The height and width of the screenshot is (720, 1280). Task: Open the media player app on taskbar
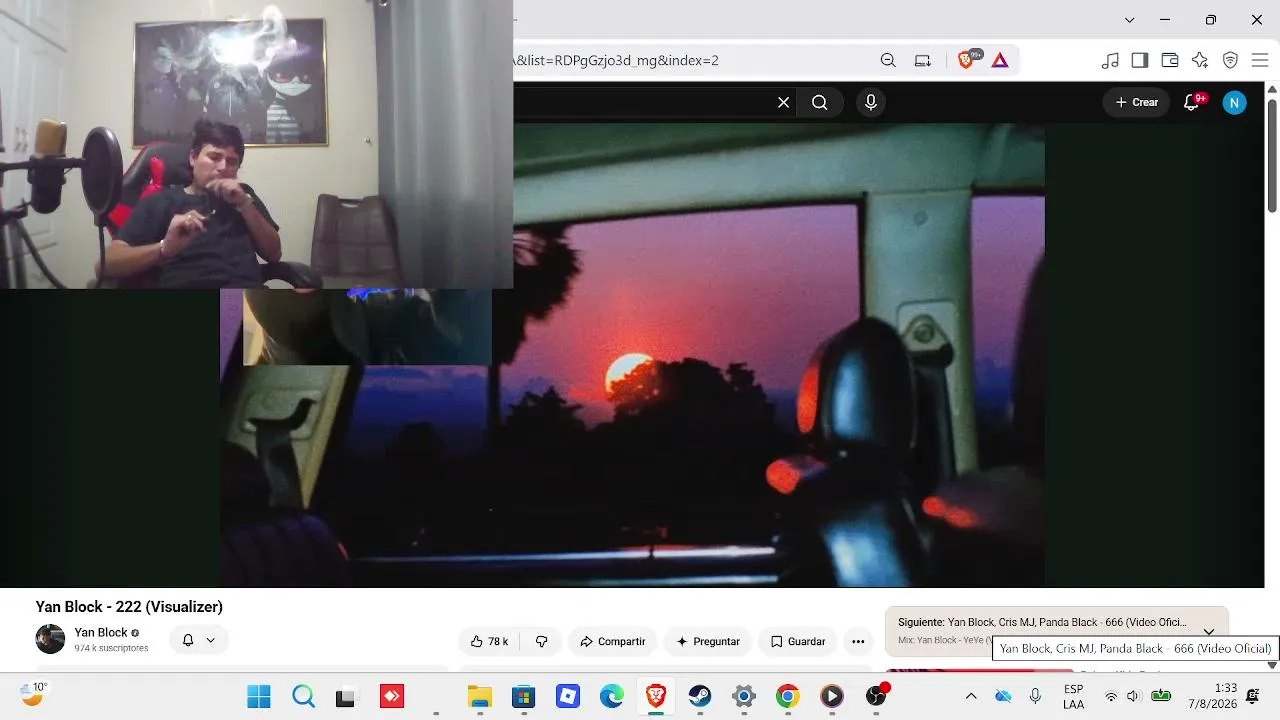tap(832, 696)
